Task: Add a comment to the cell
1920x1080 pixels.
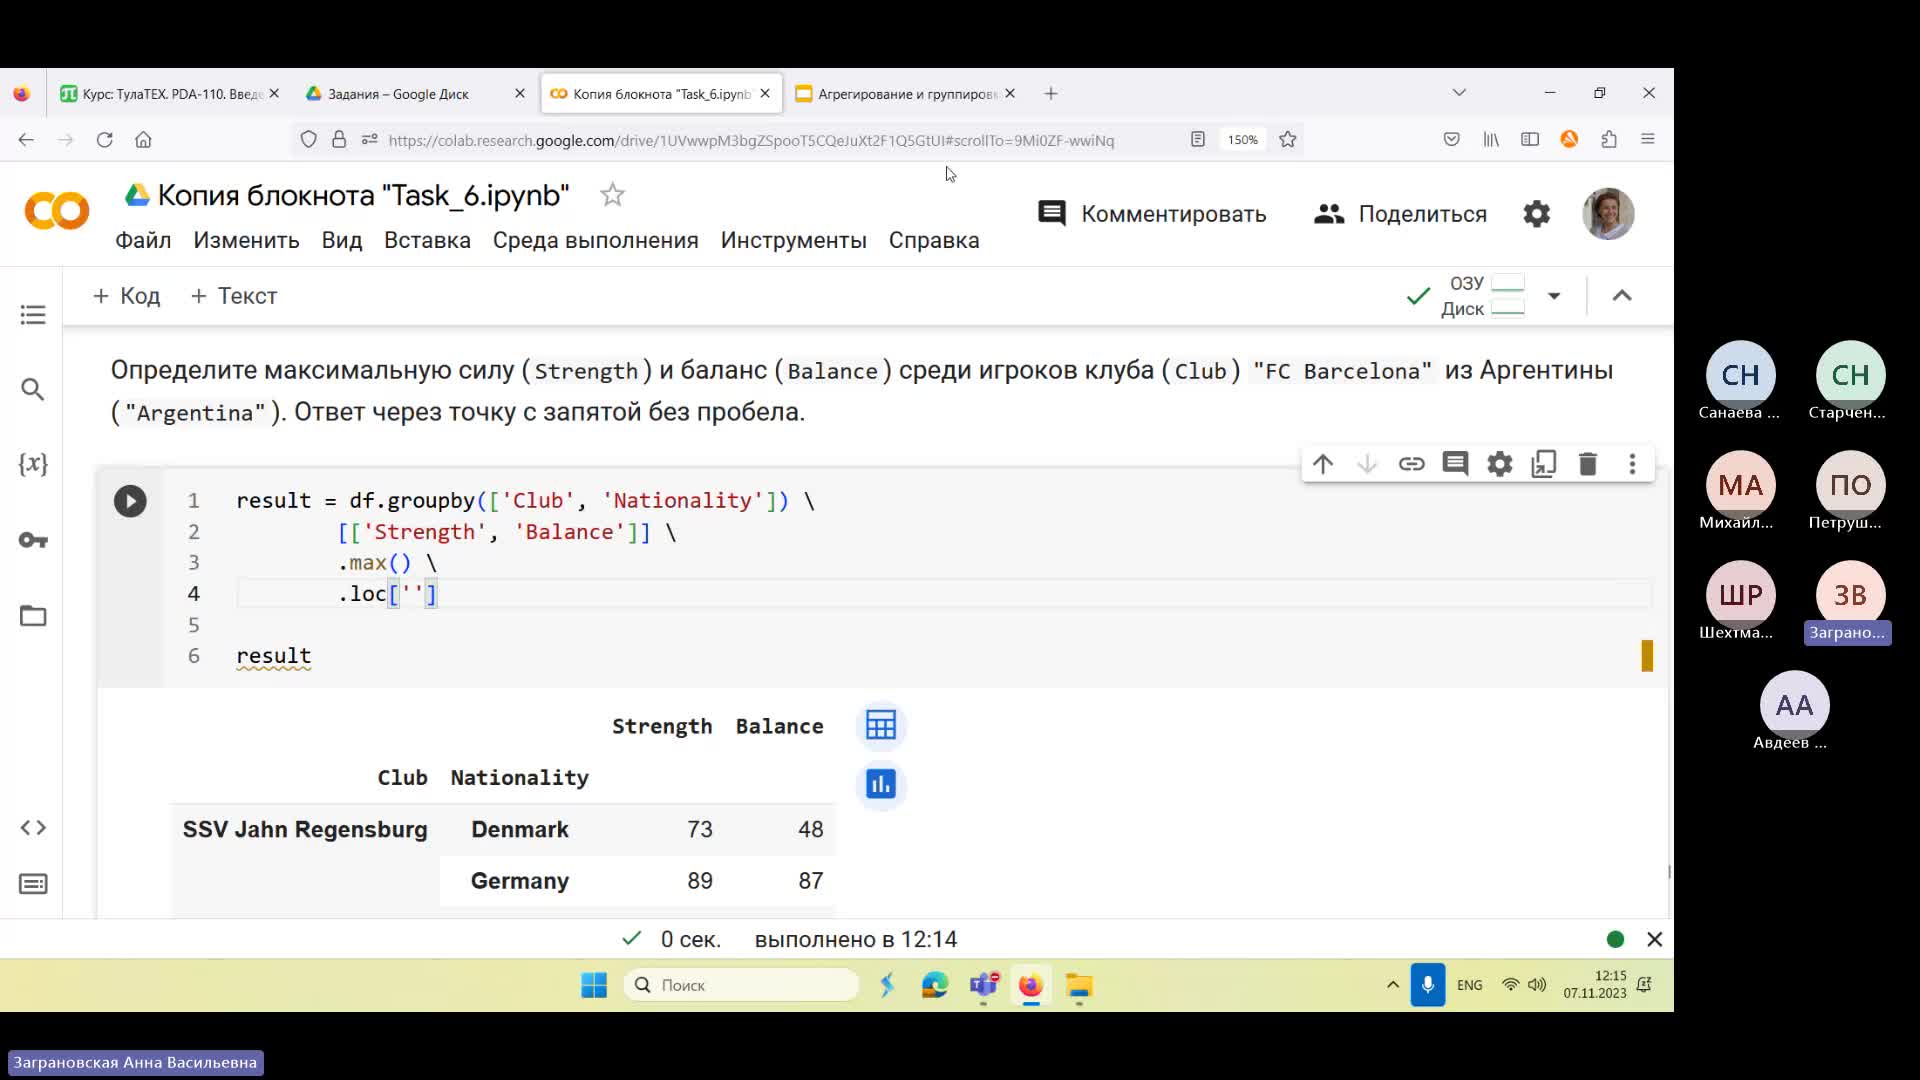Action: click(x=1455, y=464)
